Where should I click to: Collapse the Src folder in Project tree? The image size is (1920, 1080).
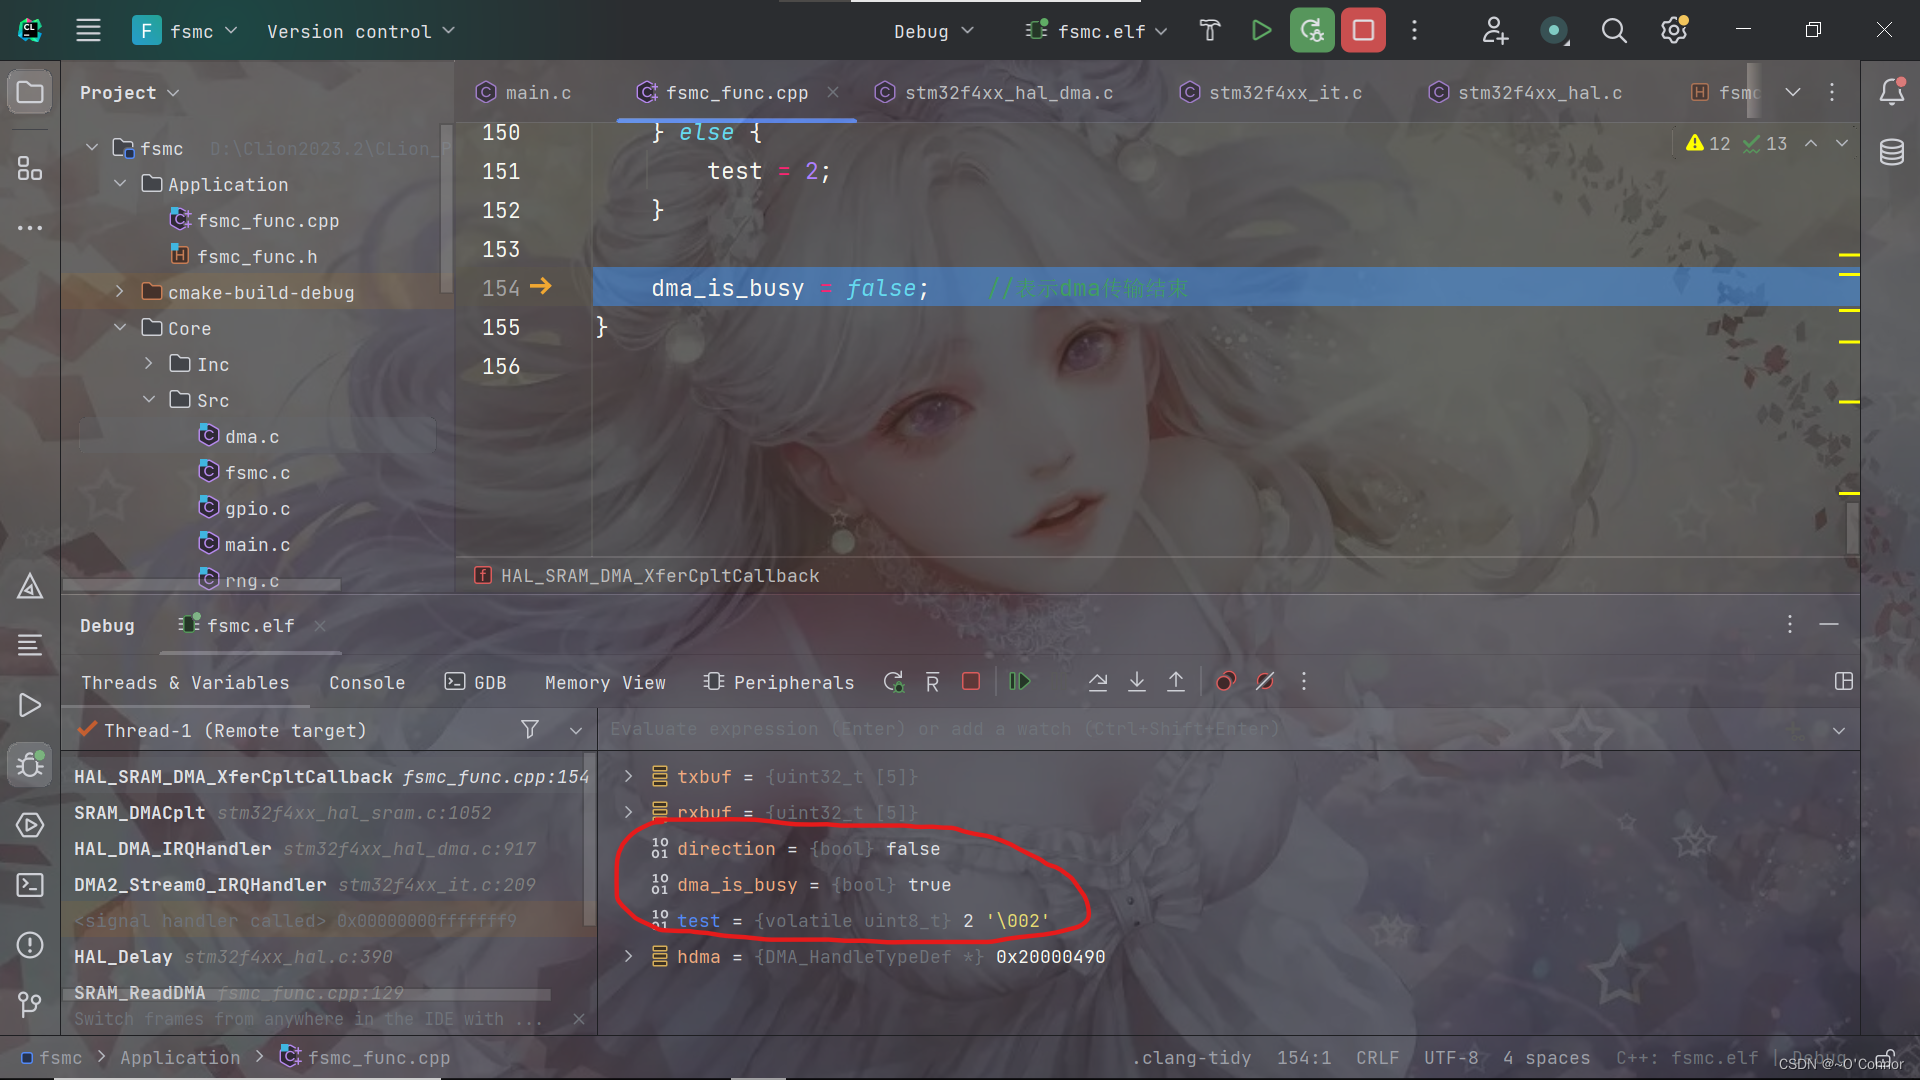[x=149, y=399]
